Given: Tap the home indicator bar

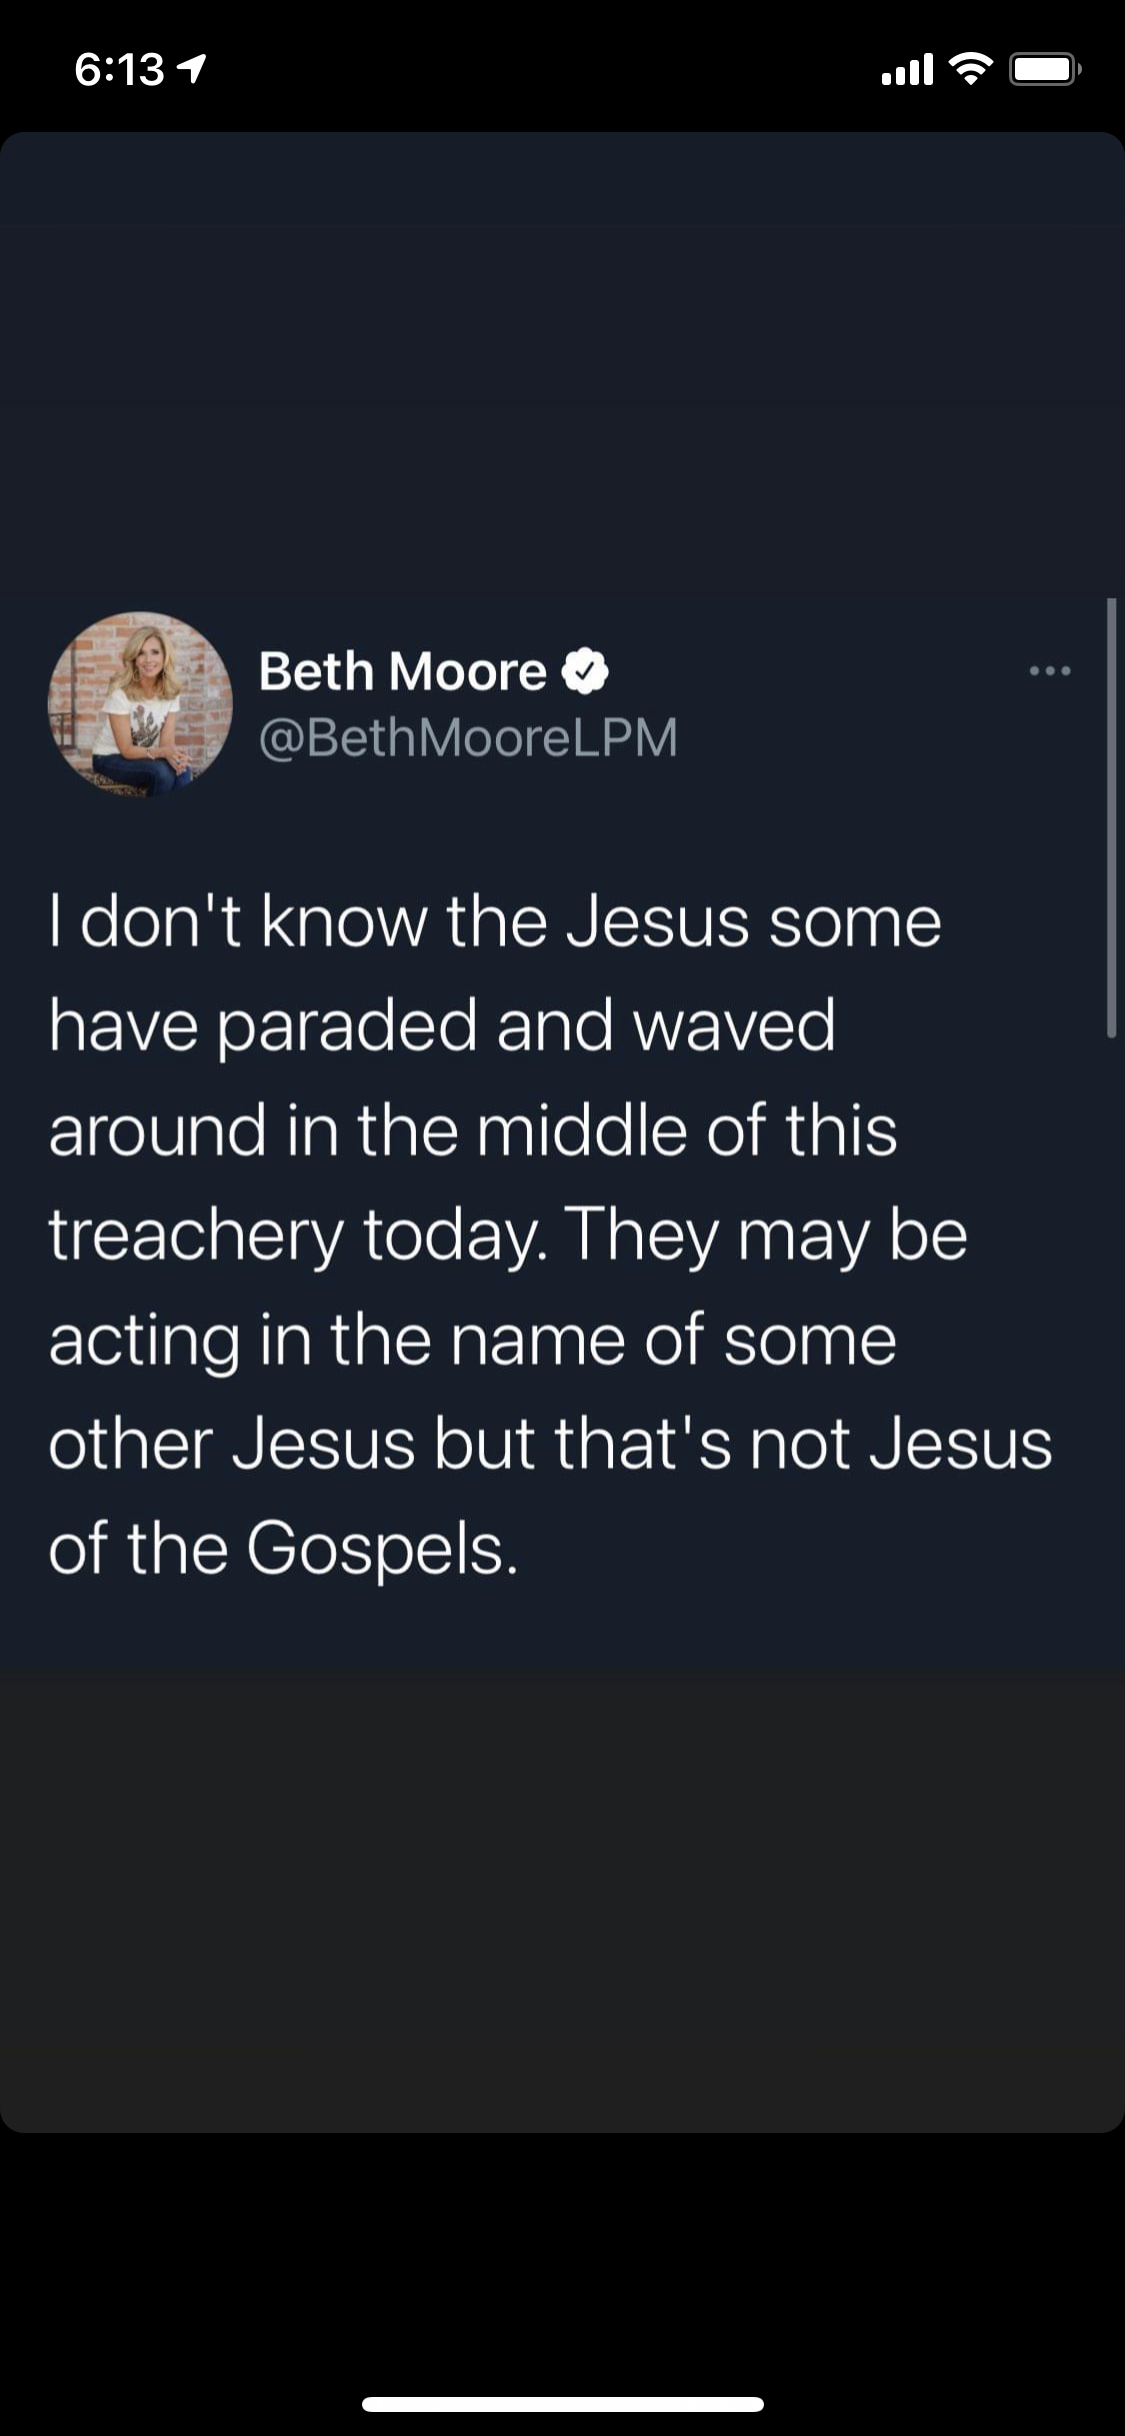Looking at the screenshot, I should pyautogui.click(x=562, y=2403).
